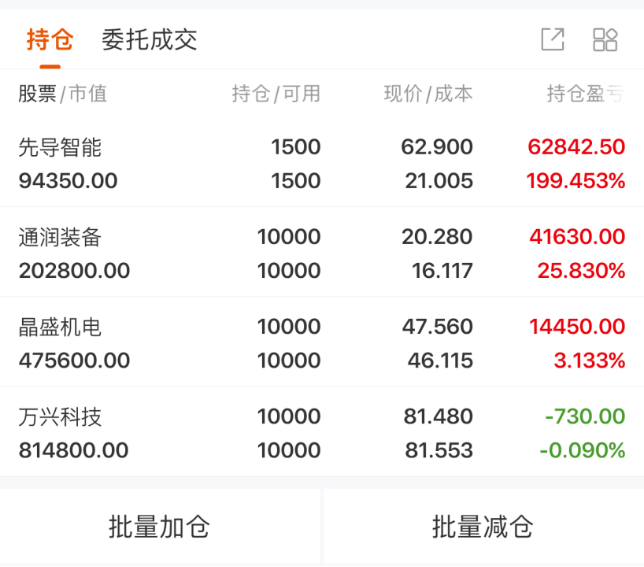Select current price 81.480
The width and height of the screenshot is (644, 567).
pos(438,416)
